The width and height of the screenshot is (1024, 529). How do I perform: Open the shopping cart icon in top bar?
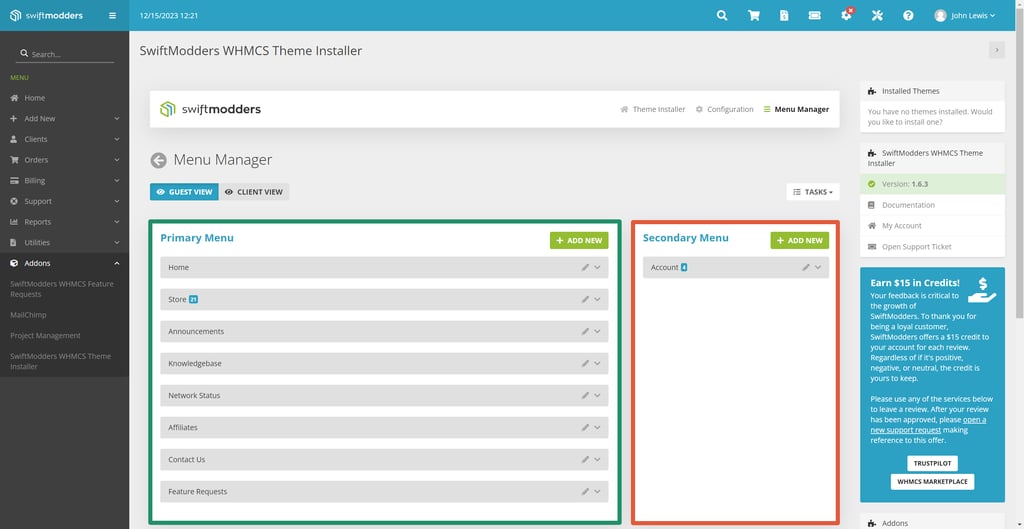tap(754, 16)
